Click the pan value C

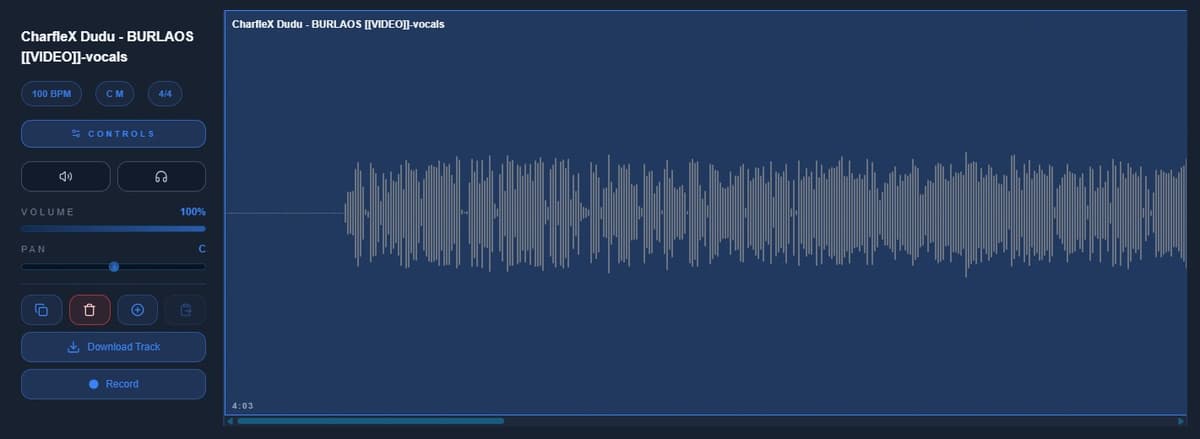click(202, 248)
